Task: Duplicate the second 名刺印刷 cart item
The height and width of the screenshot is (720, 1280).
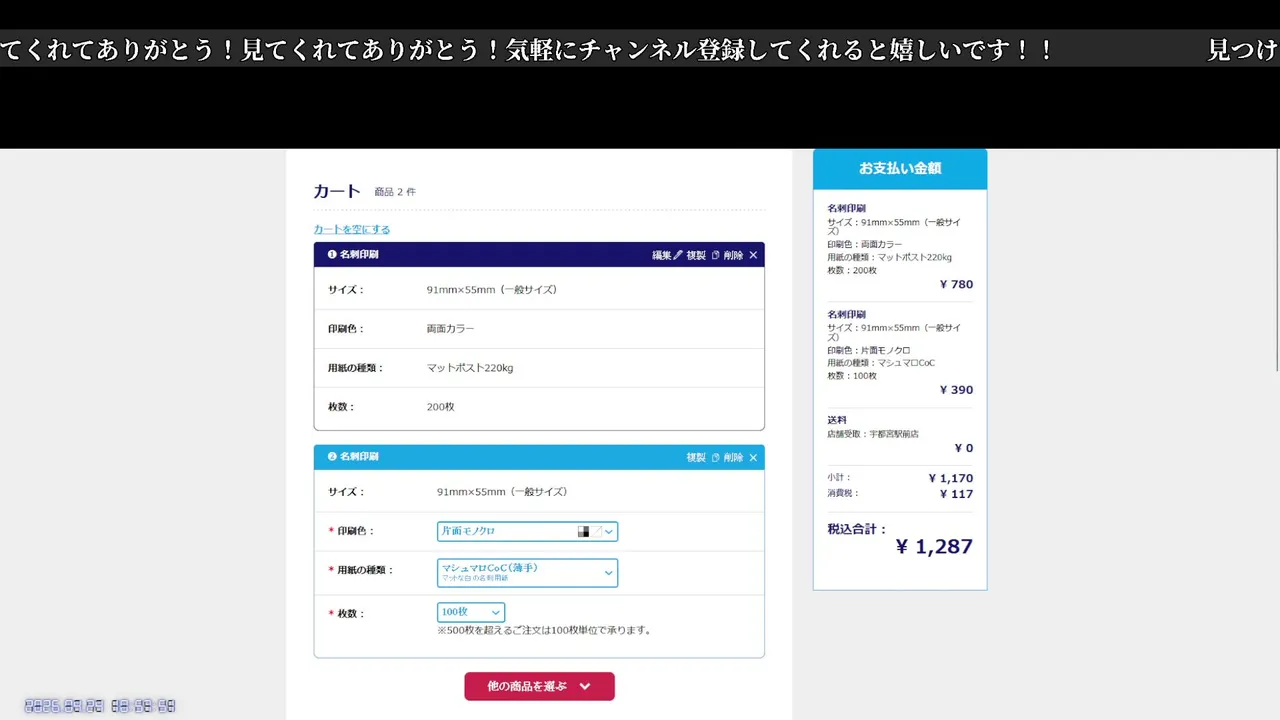Action: (702, 457)
